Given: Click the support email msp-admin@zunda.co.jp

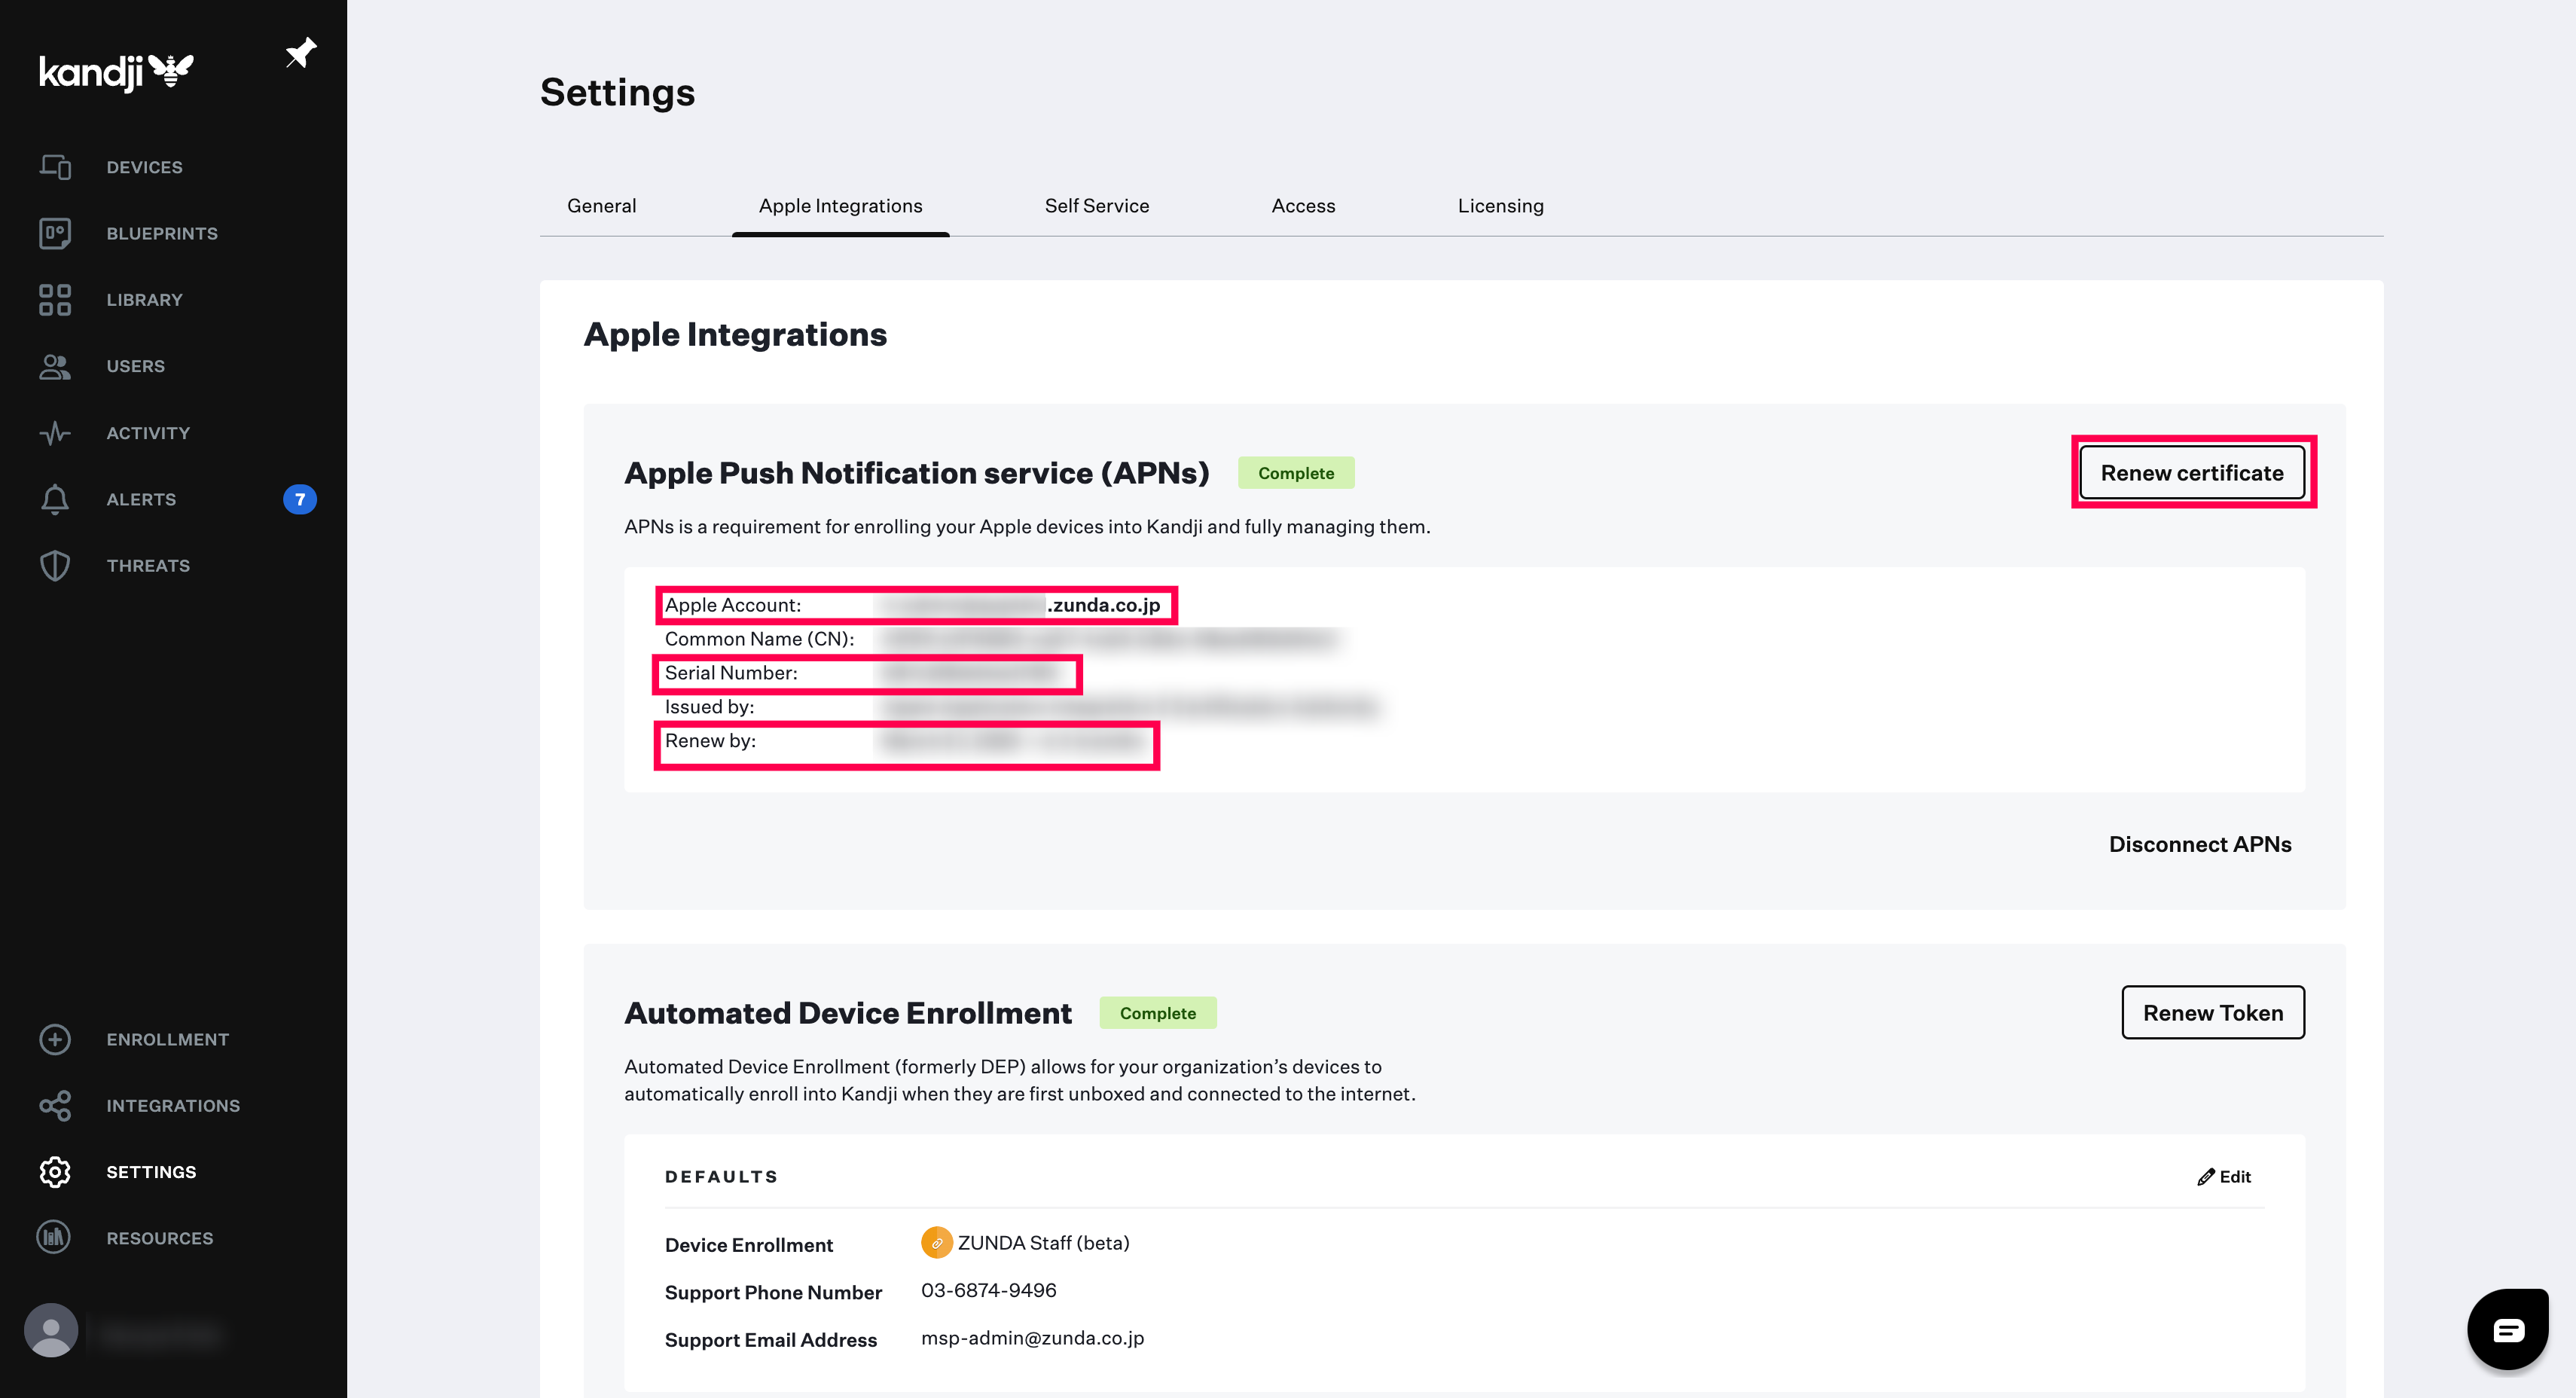Looking at the screenshot, I should pyautogui.click(x=1032, y=1338).
